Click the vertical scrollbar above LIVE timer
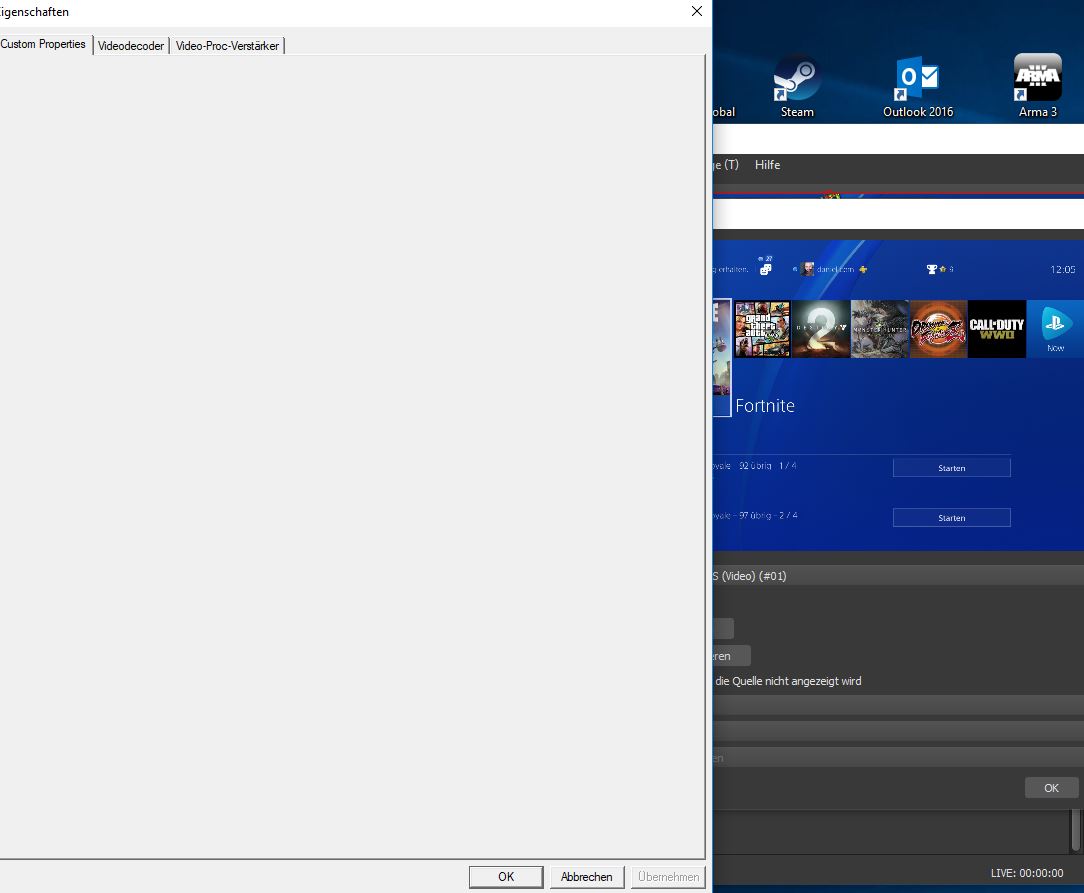This screenshot has width=1084, height=893. click(1076, 829)
